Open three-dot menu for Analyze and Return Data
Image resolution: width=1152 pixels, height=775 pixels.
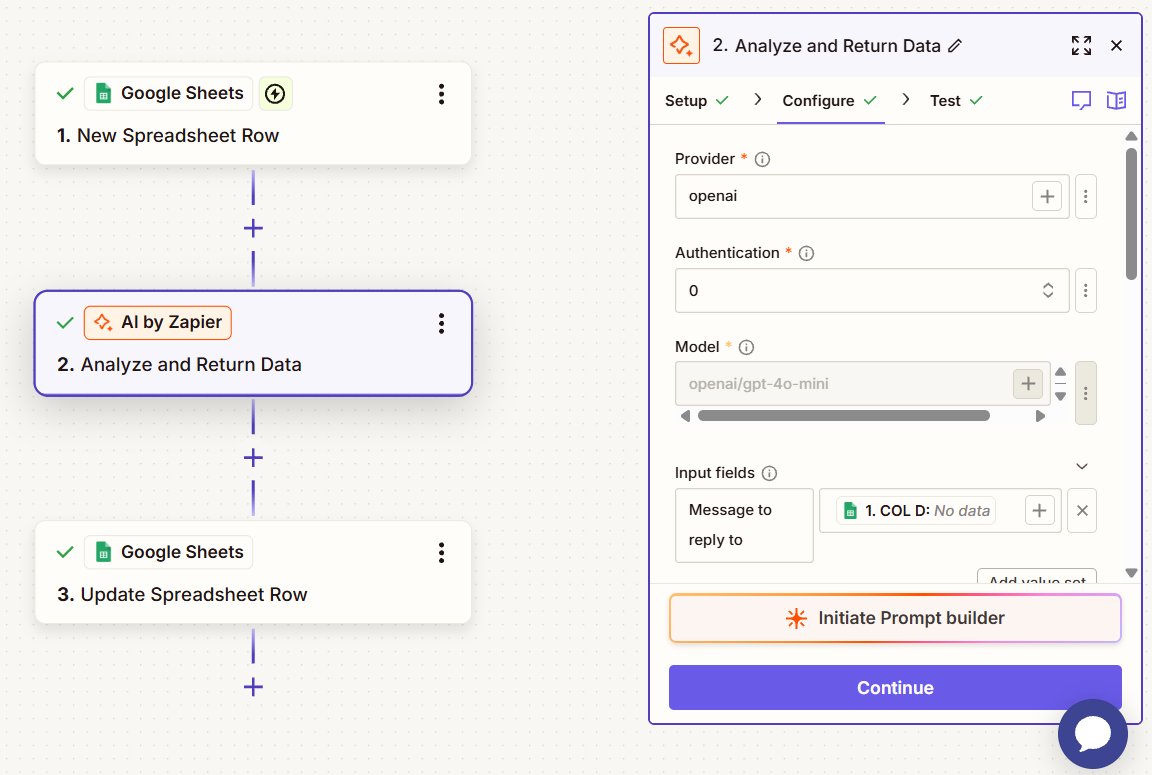442,323
